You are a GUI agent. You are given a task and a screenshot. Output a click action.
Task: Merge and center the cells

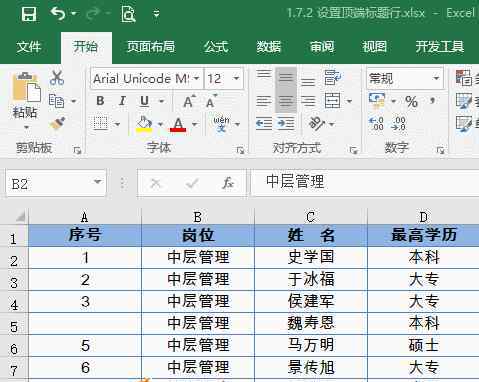click(x=332, y=101)
